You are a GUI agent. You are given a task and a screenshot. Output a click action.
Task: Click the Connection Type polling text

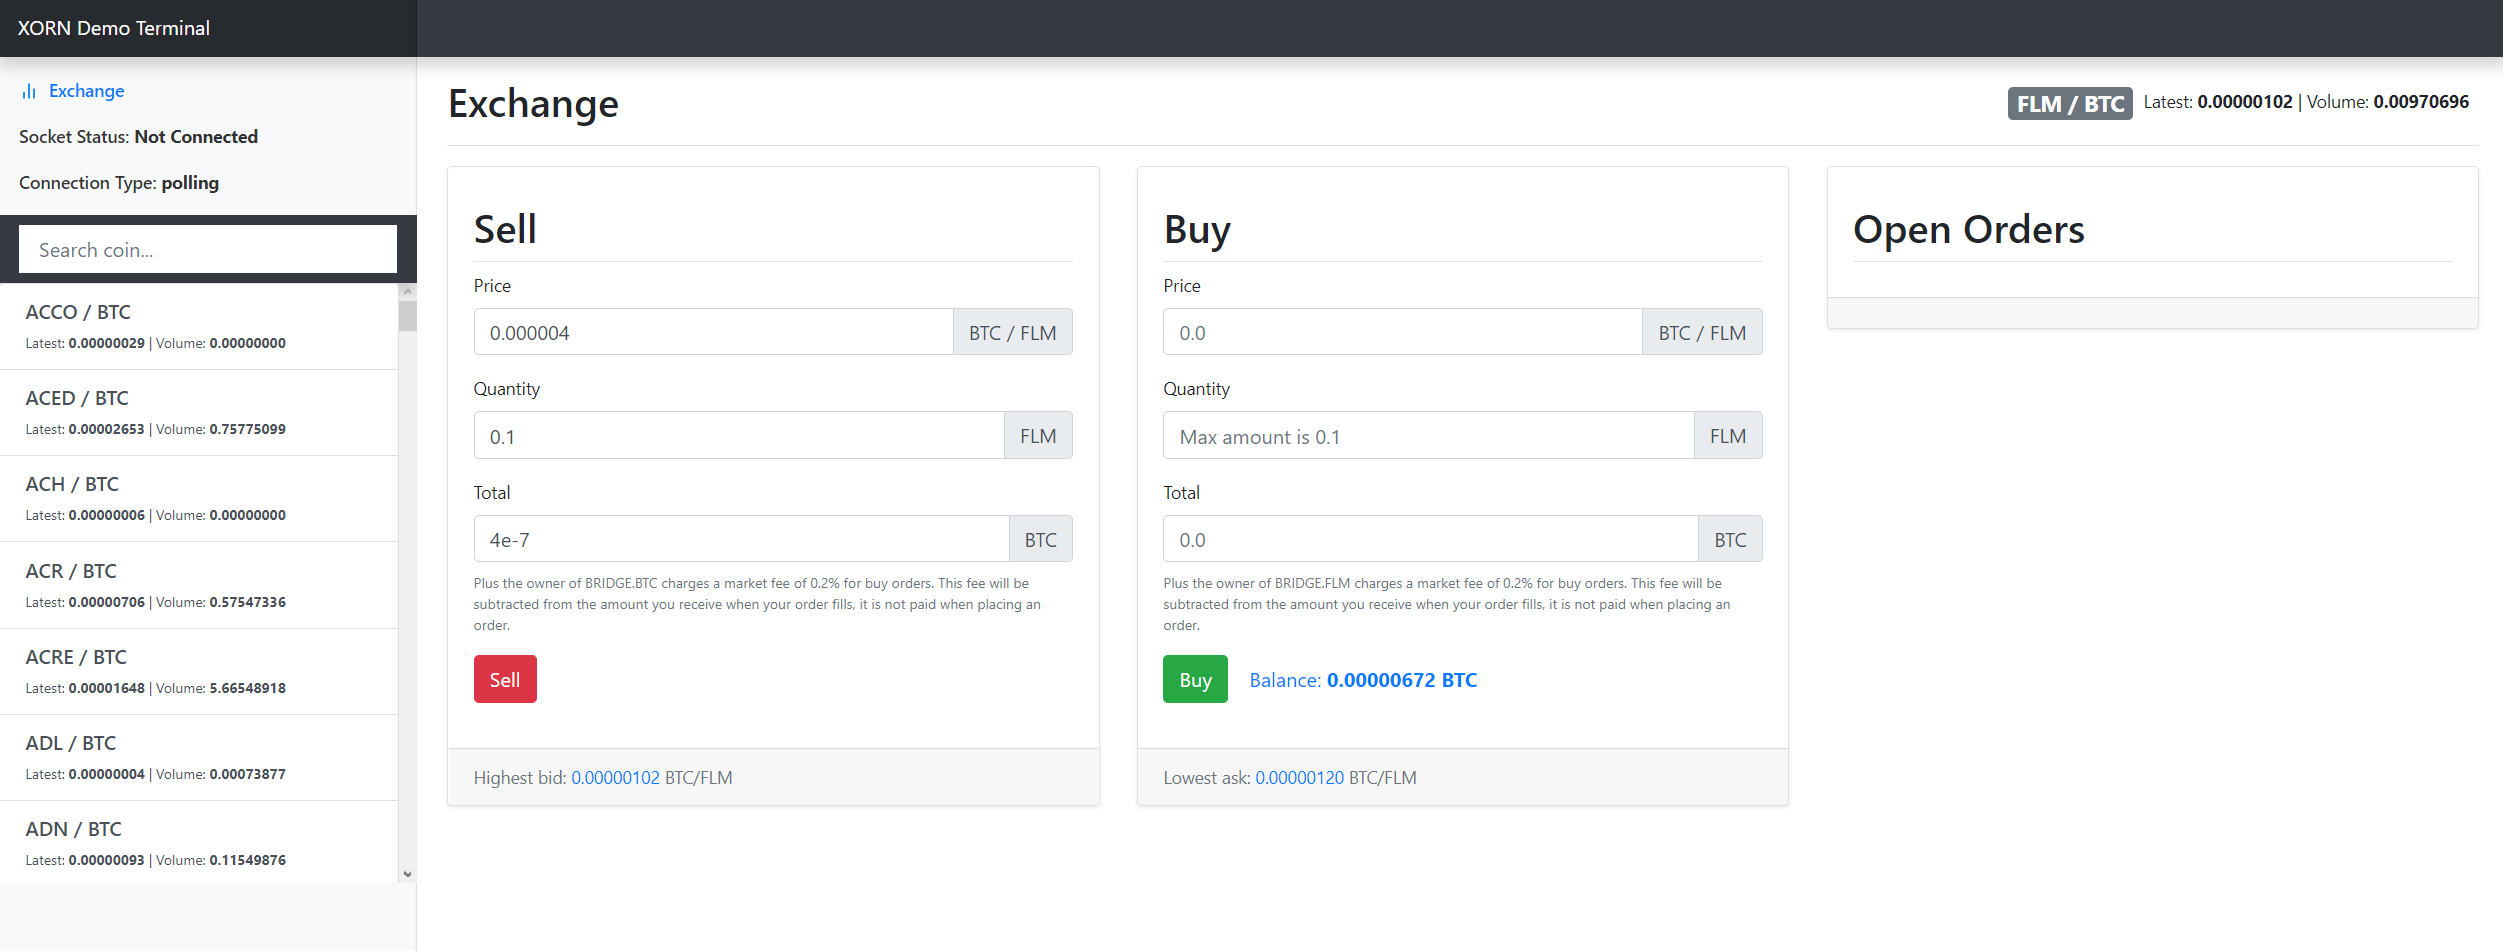[x=119, y=183]
